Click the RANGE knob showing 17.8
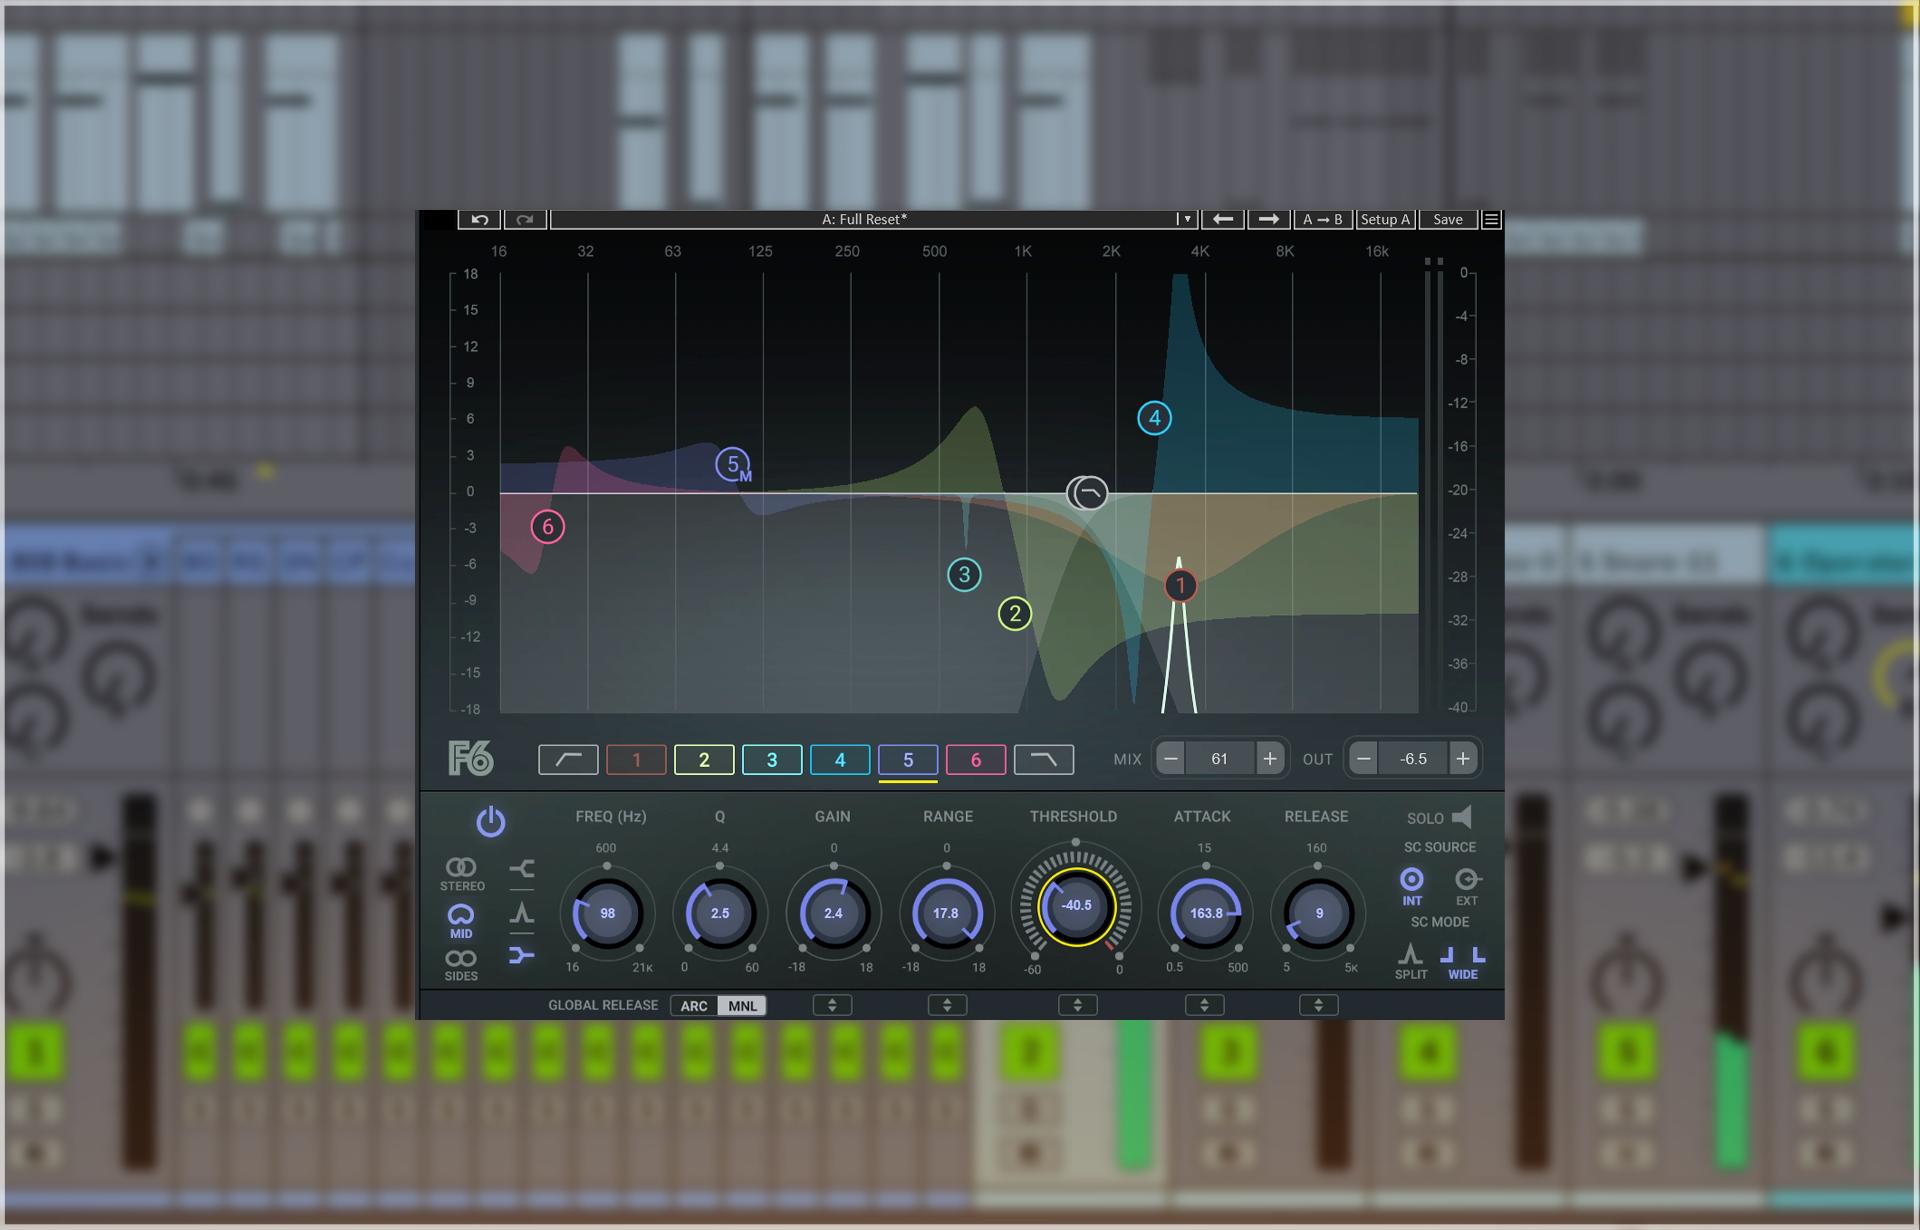 pos(946,913)
